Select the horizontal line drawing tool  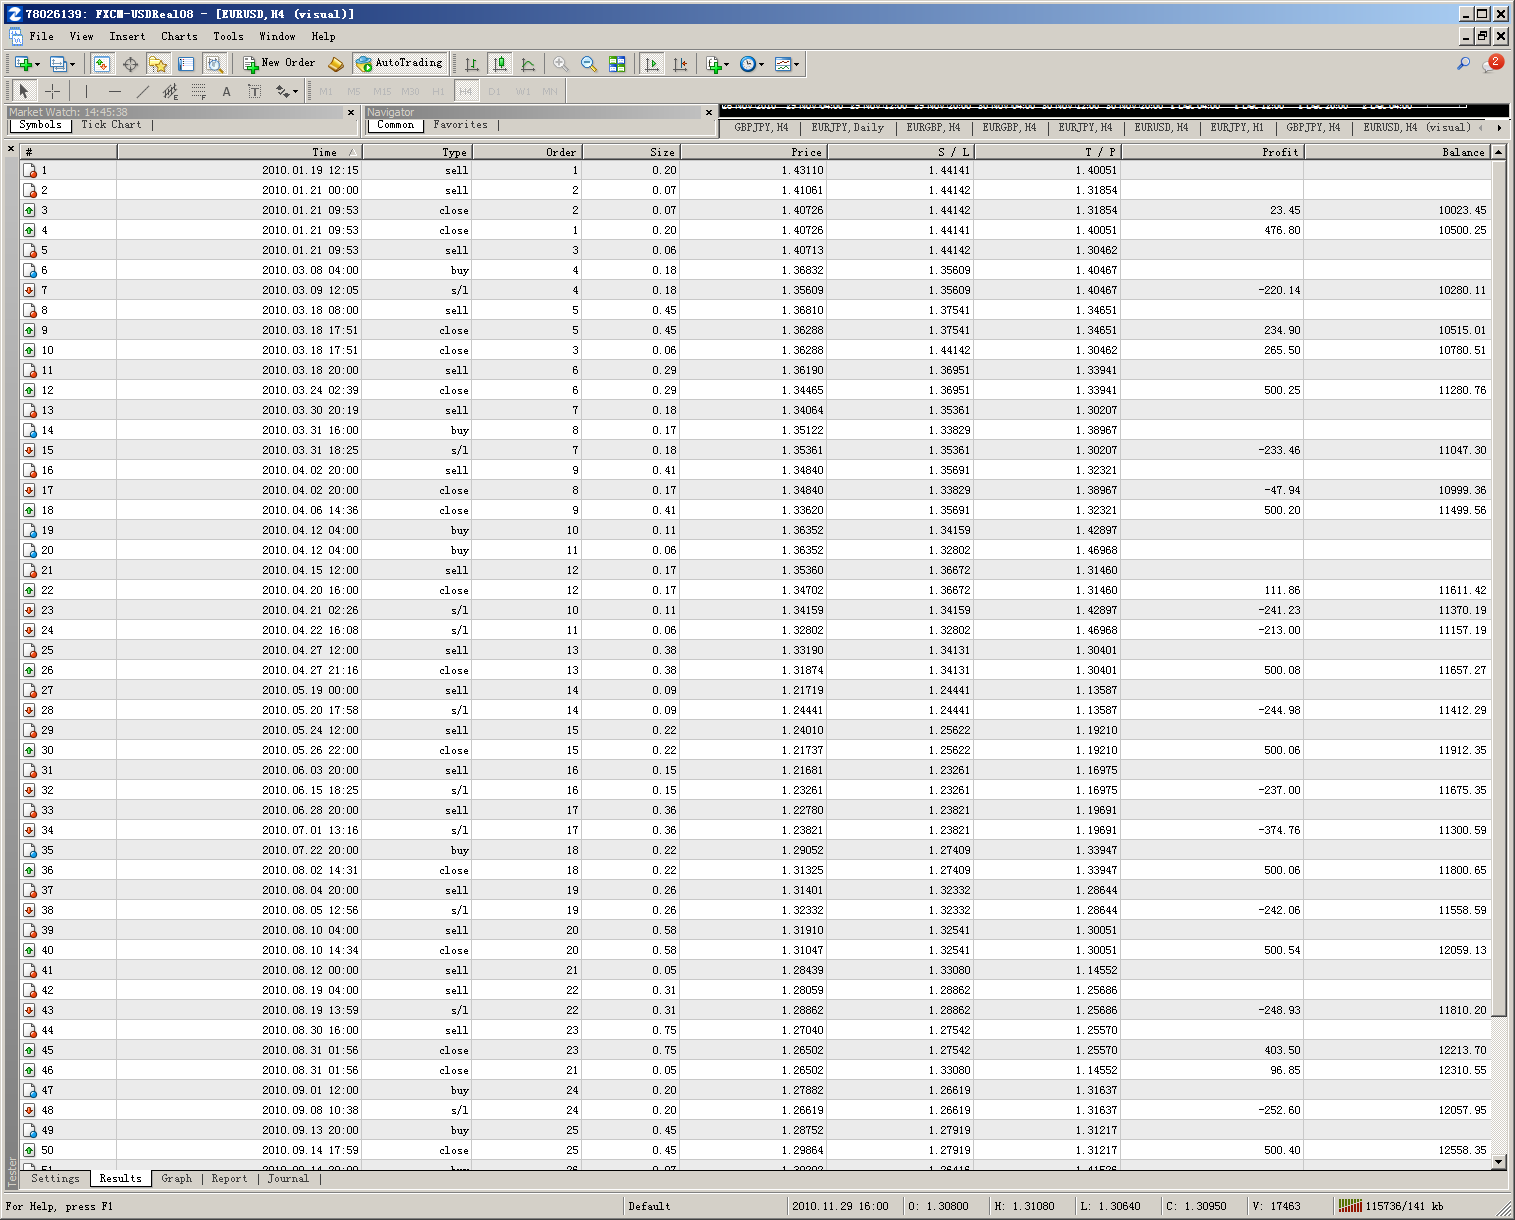(115, 92)
